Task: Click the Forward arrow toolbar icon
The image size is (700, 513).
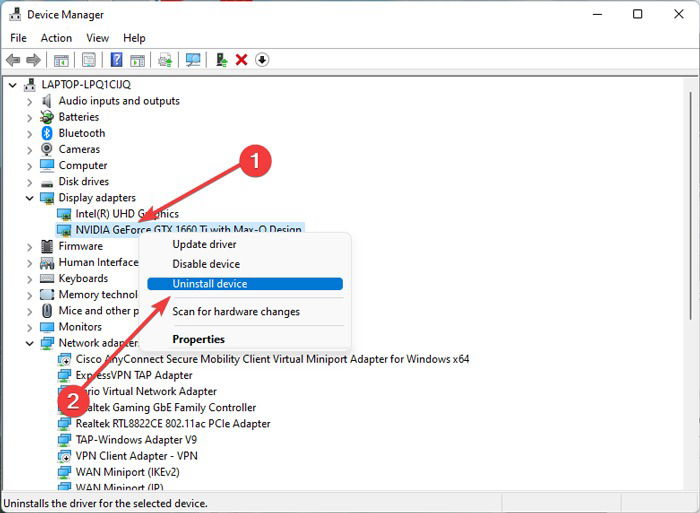Action: [33, 60]
